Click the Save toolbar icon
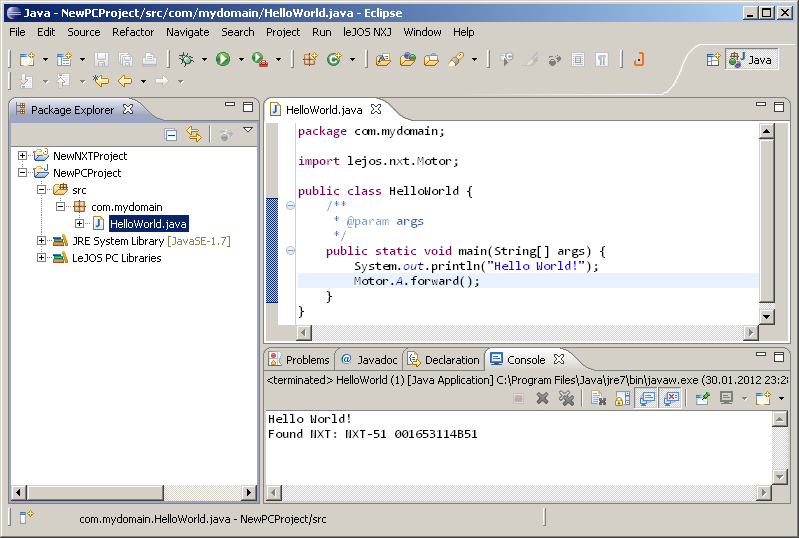 pos(101,60)
